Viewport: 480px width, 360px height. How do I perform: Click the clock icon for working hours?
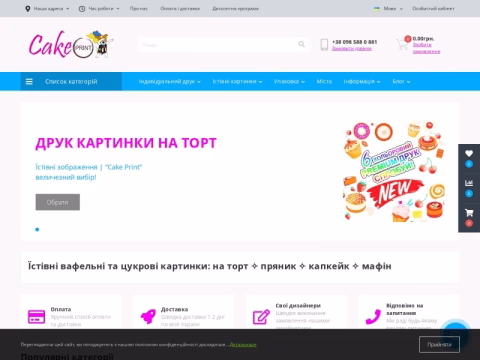pos(82,9)
